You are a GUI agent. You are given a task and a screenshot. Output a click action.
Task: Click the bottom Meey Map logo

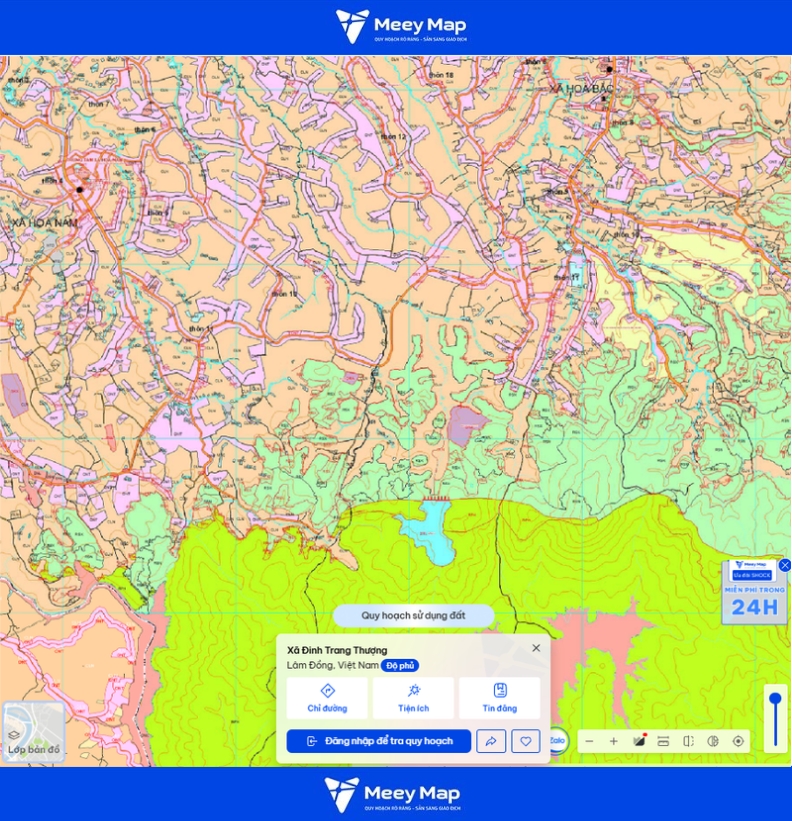392,794
